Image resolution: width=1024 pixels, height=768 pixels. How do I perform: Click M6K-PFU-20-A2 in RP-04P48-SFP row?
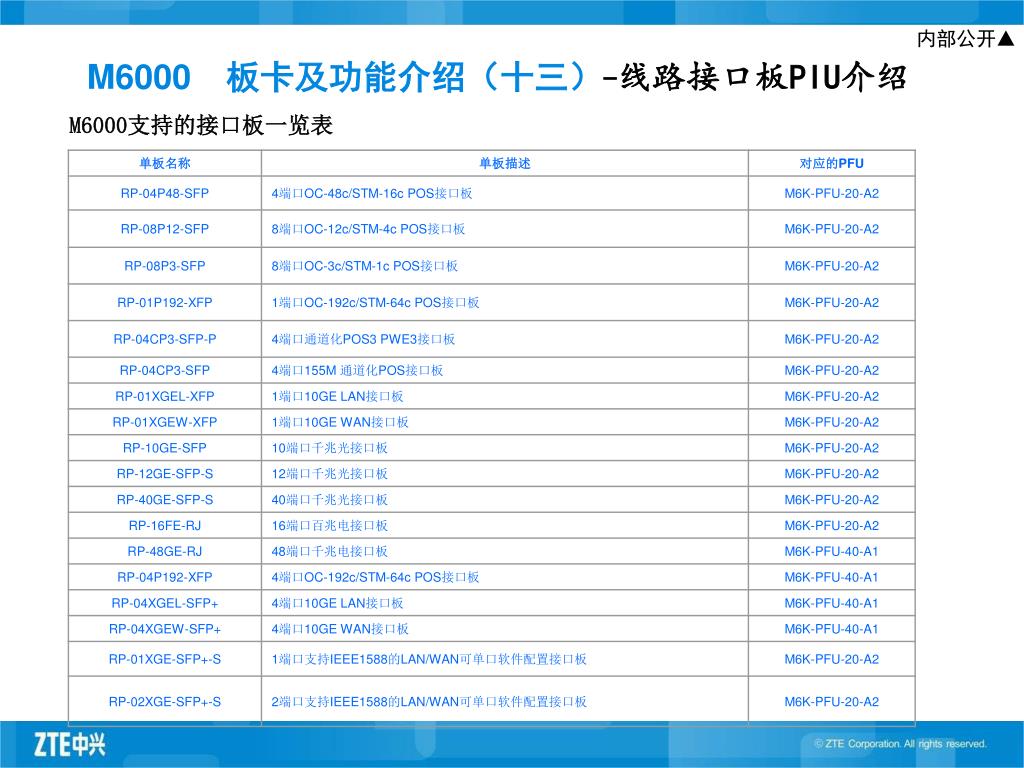pos(831,193)
